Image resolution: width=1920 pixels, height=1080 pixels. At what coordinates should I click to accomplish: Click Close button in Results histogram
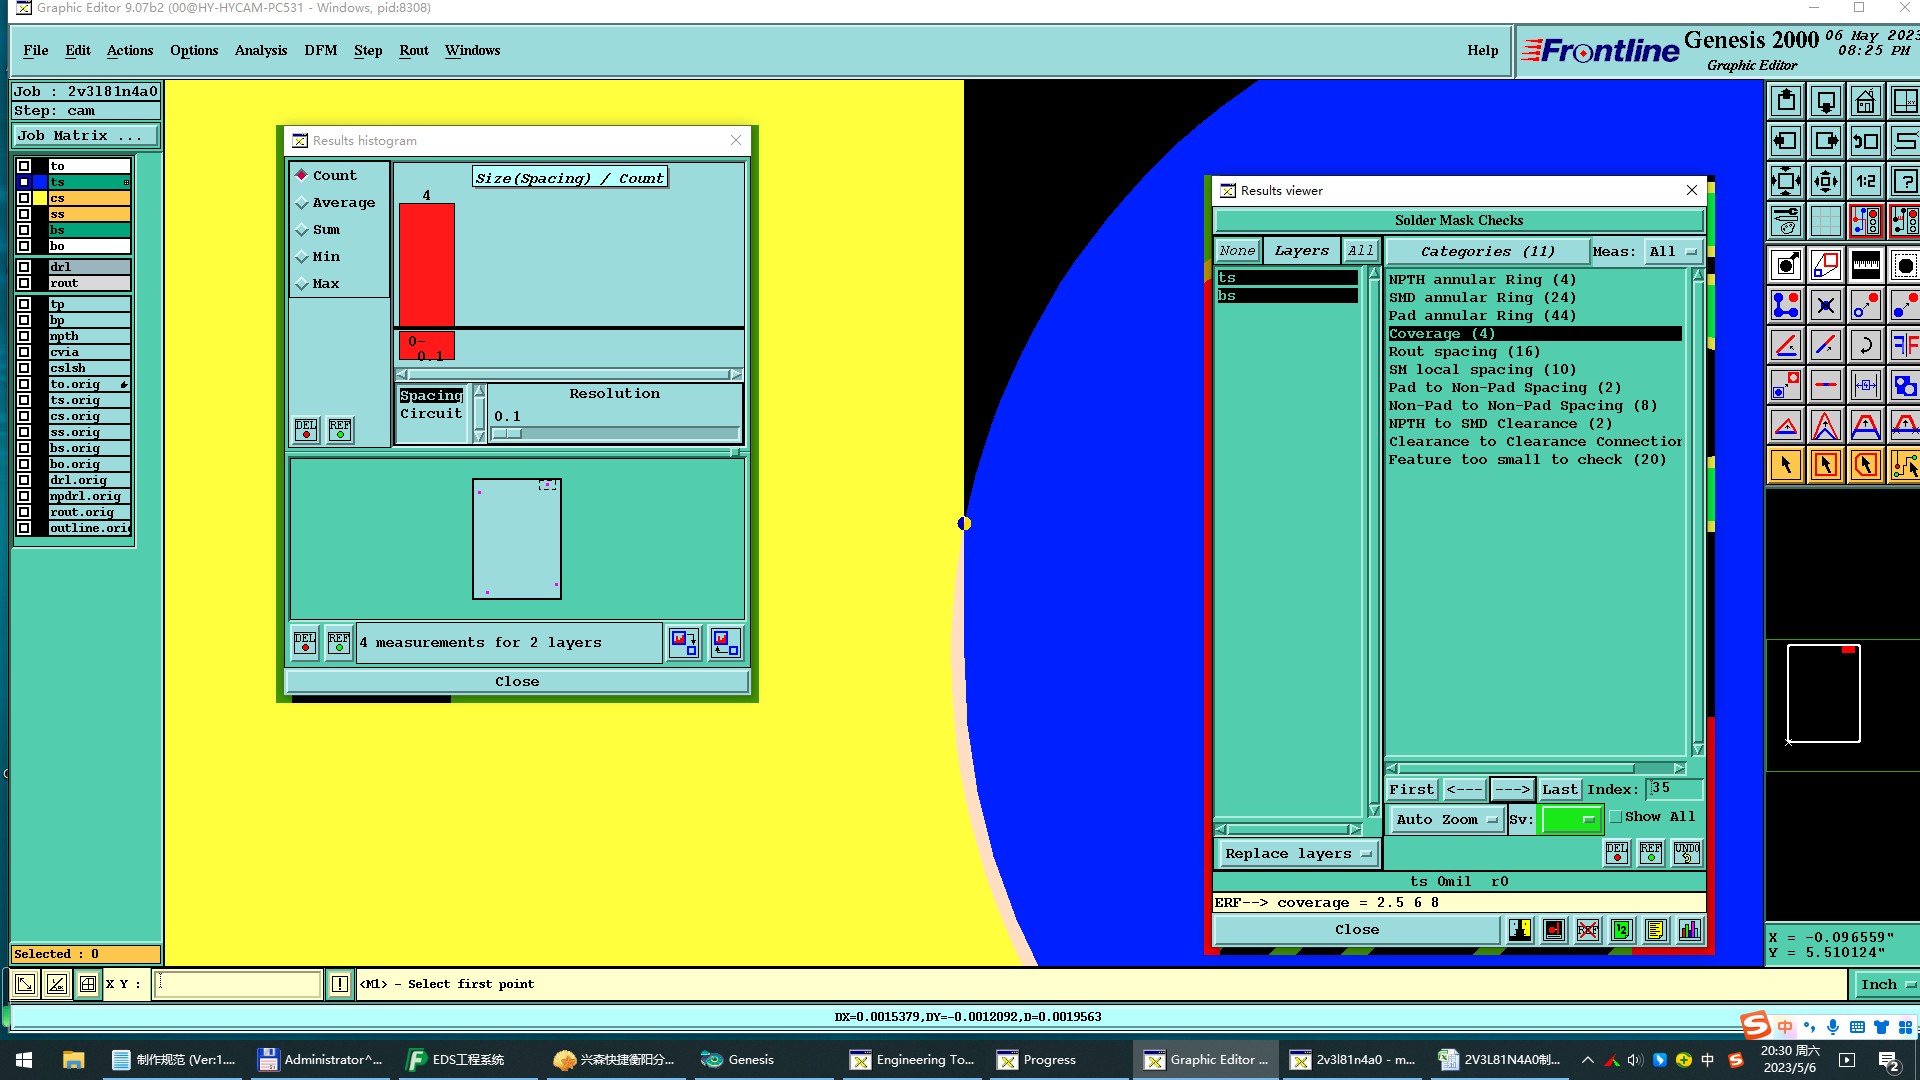click(x=516, y=681)
